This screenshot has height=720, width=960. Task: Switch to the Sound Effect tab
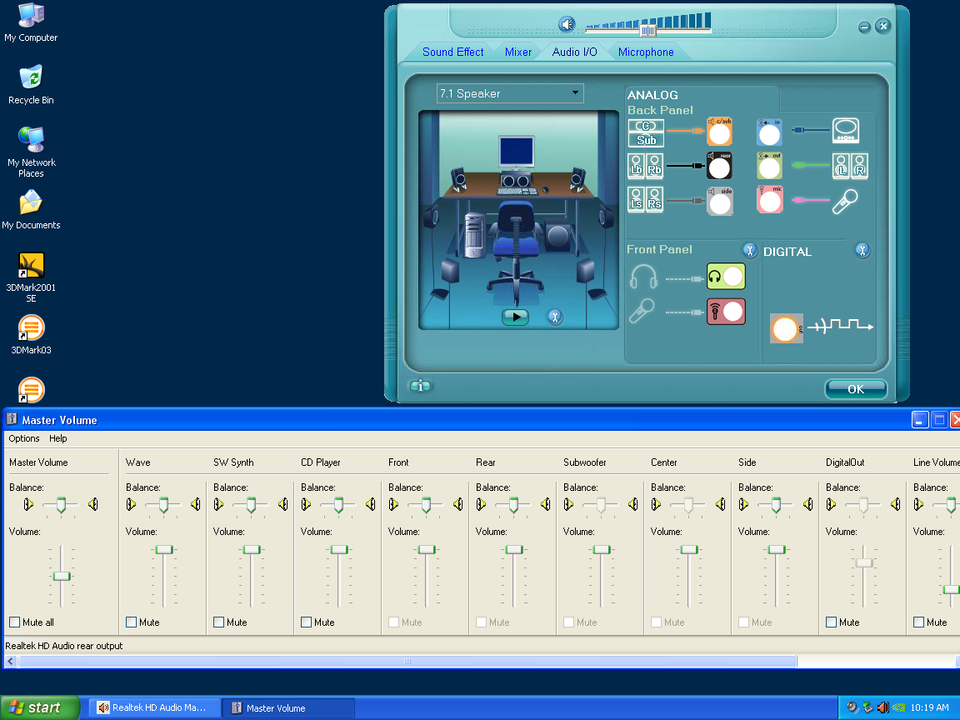(452, 52)
